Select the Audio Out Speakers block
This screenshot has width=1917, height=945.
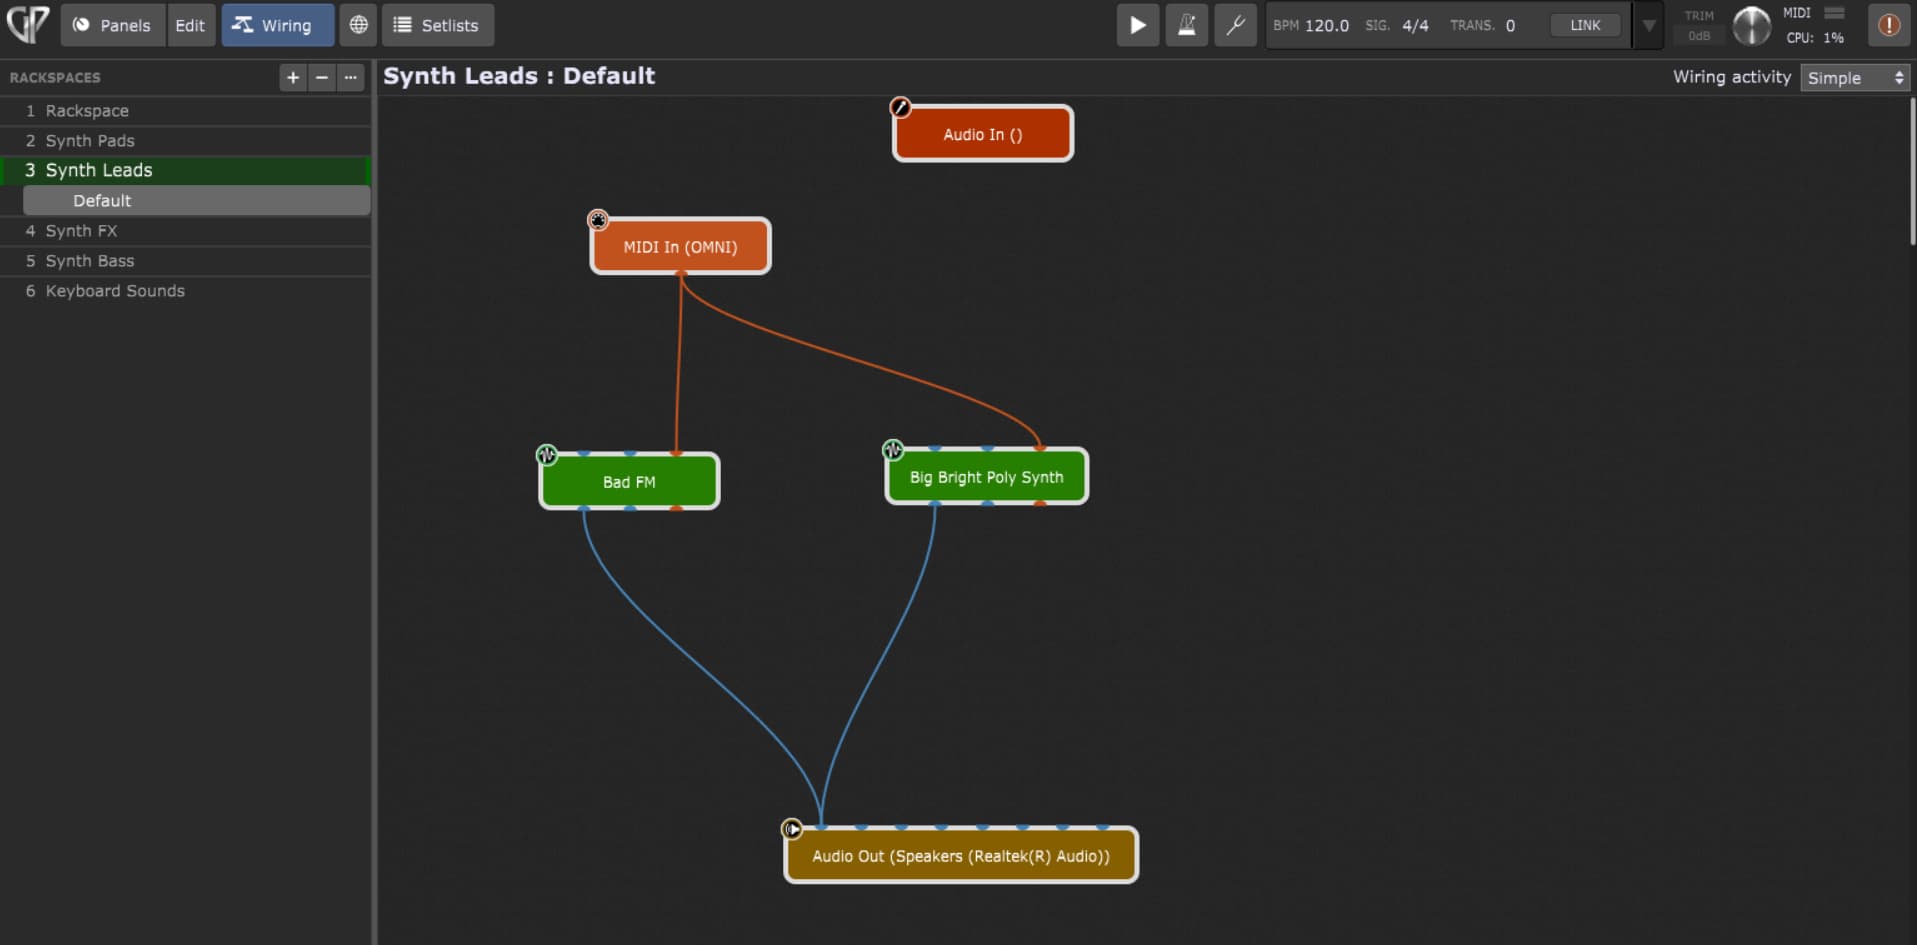(x=960, y=856)
